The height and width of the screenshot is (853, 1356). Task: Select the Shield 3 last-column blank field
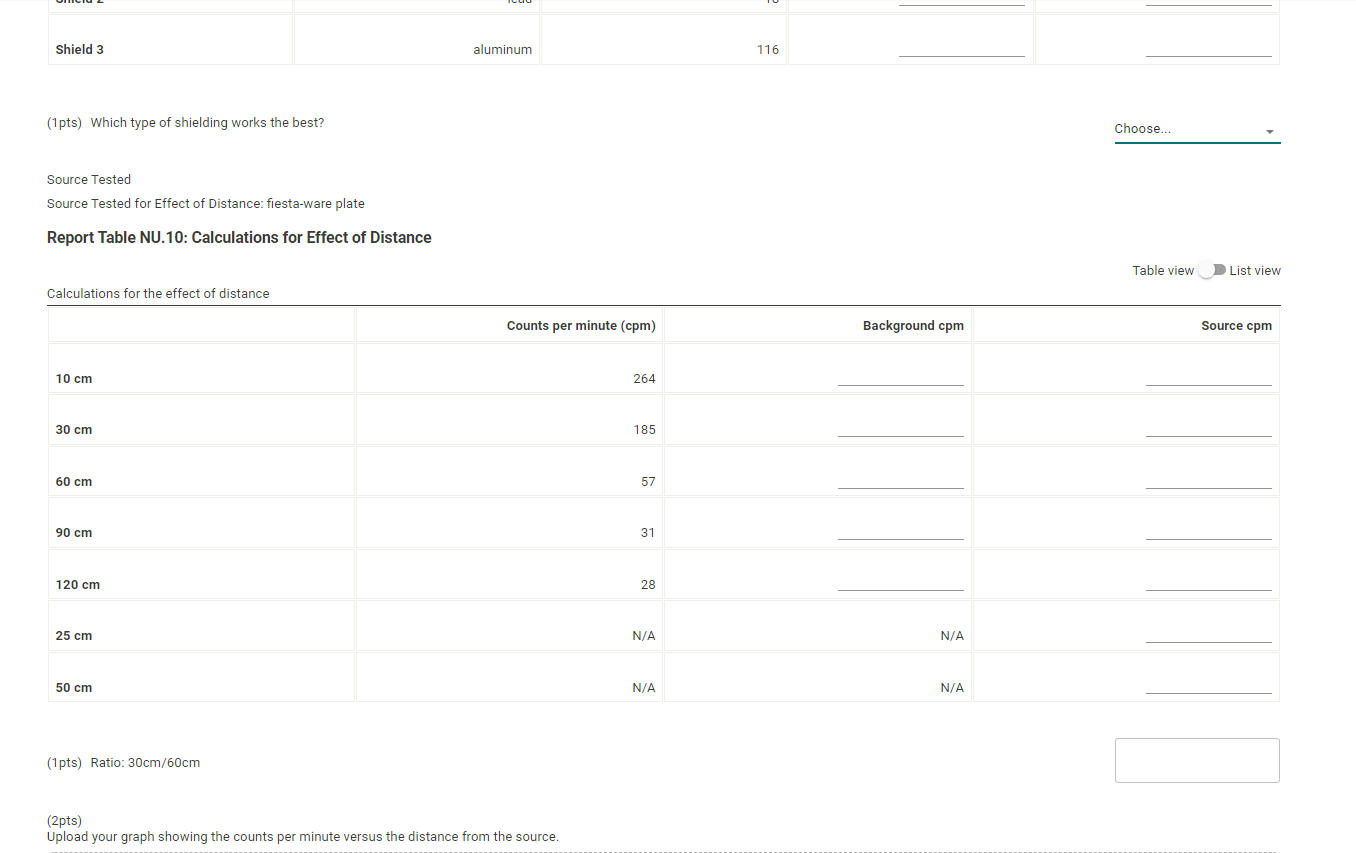click(1208, 47)
